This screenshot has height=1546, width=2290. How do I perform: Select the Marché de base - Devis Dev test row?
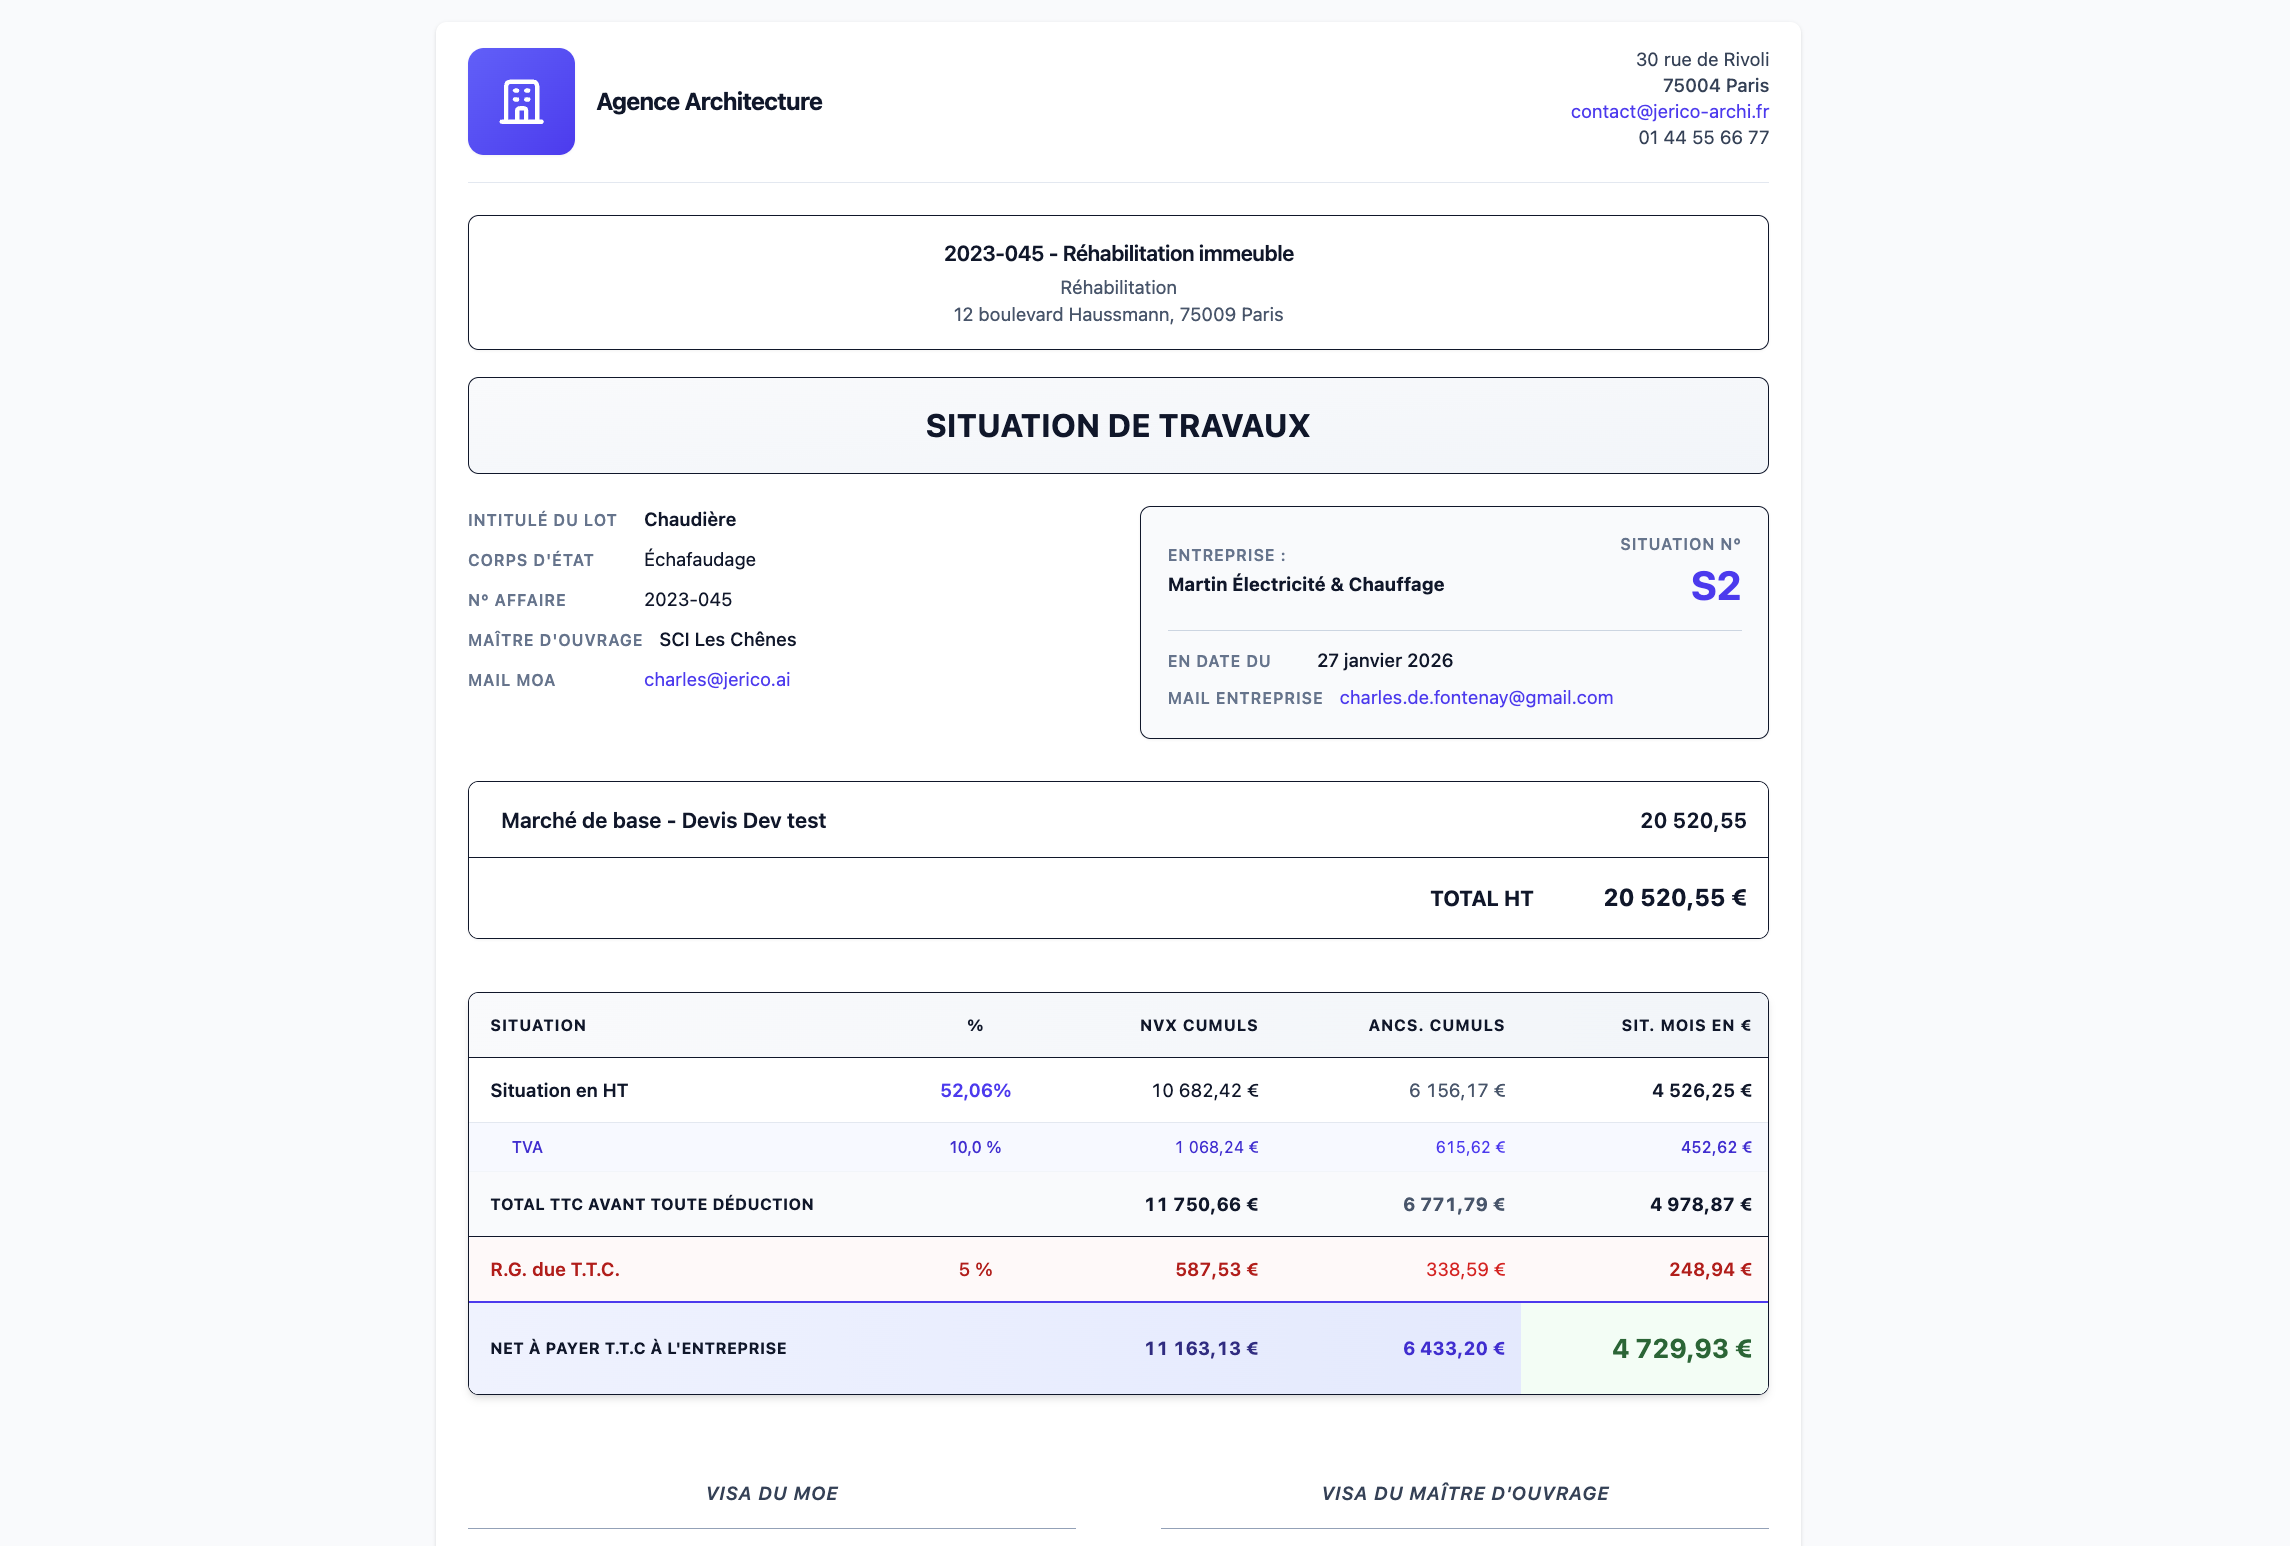tap(663, 820)
